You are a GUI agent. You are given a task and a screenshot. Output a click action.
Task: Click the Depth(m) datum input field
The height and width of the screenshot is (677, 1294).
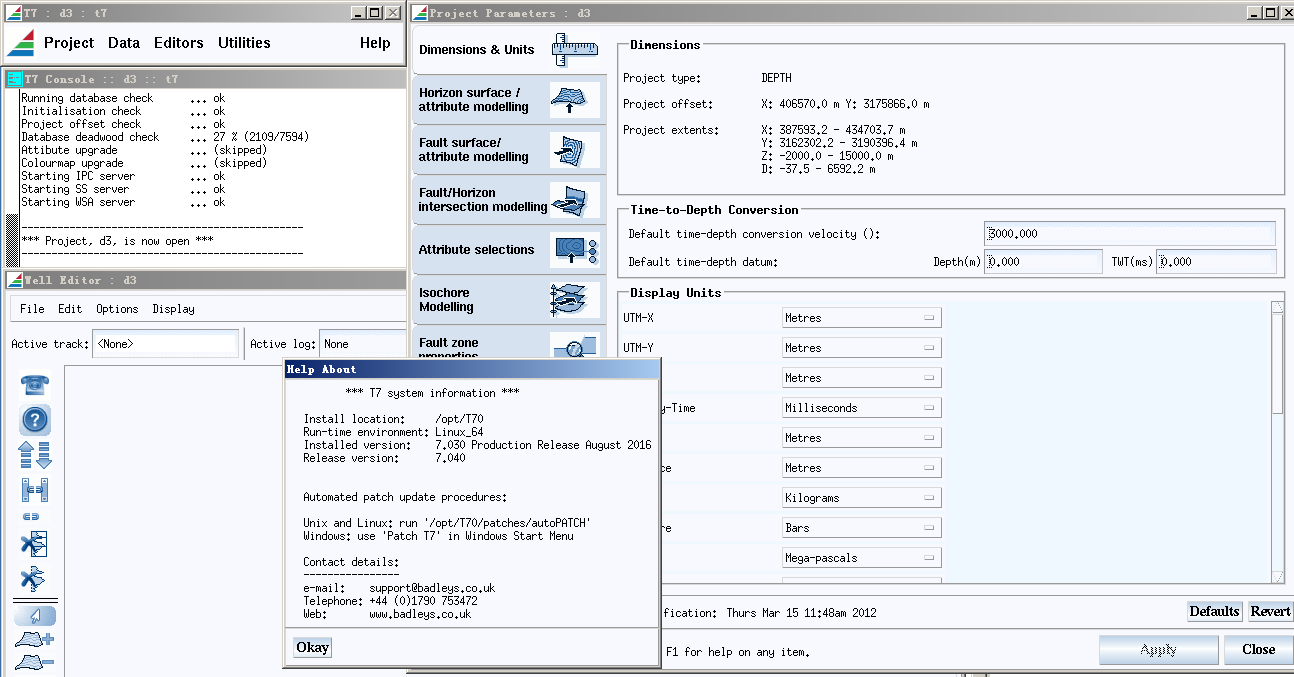tap(1044, 262)
